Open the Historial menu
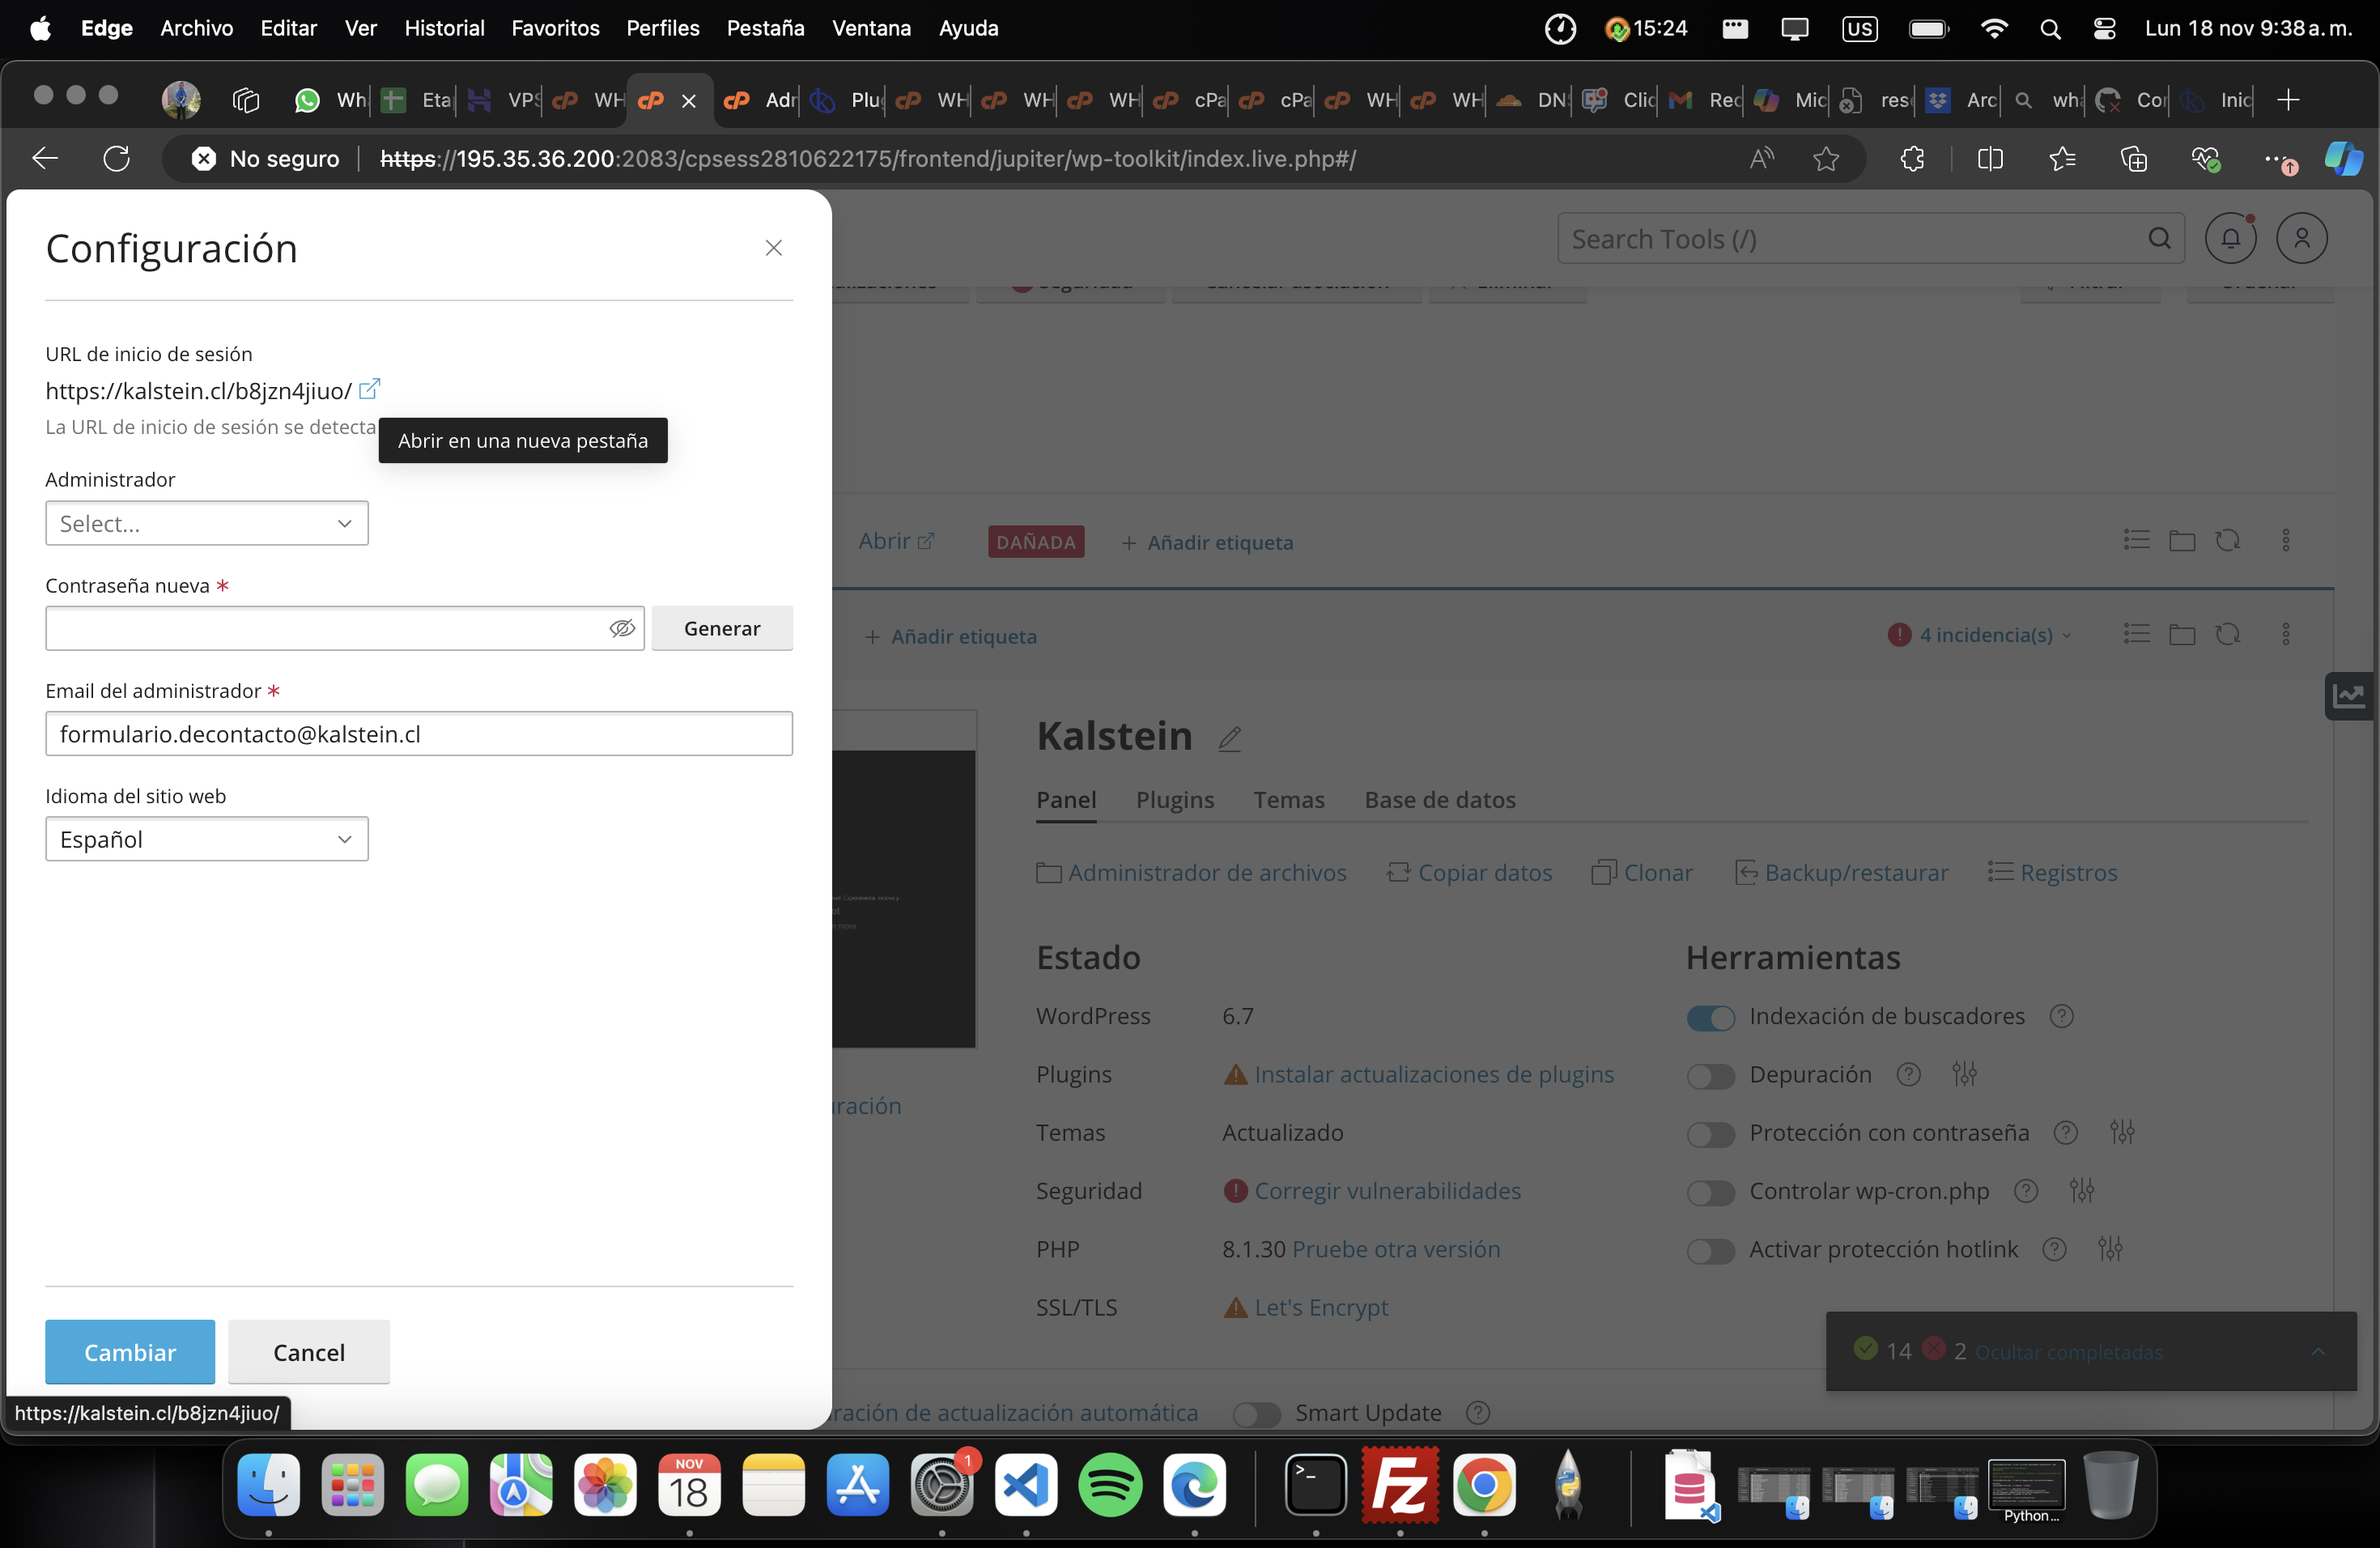Image resolution: width=2380 pixels, height=1548 pixels. 444,28
